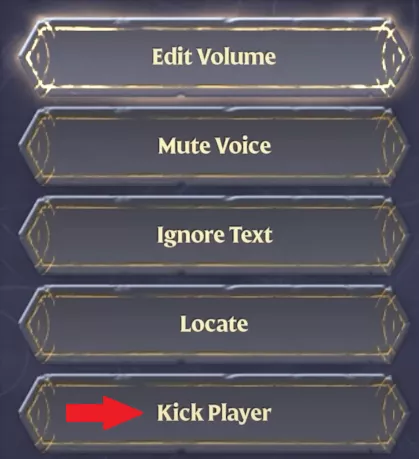Viewport: 419px width, 459px height.
Task: Click the right diamond ornament on Edit Volume
Action: tap(393, 57)
